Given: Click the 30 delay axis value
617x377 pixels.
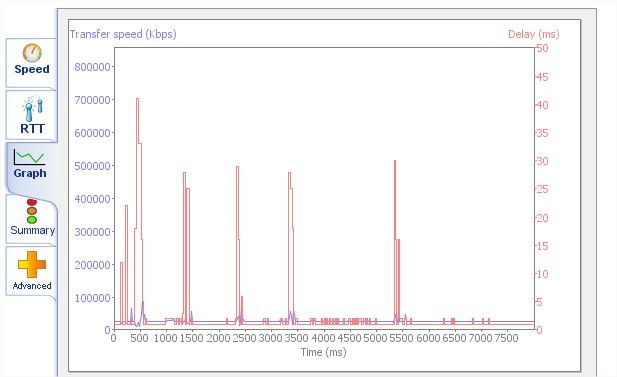Looking at the screenshot, I should pos(542,161).
